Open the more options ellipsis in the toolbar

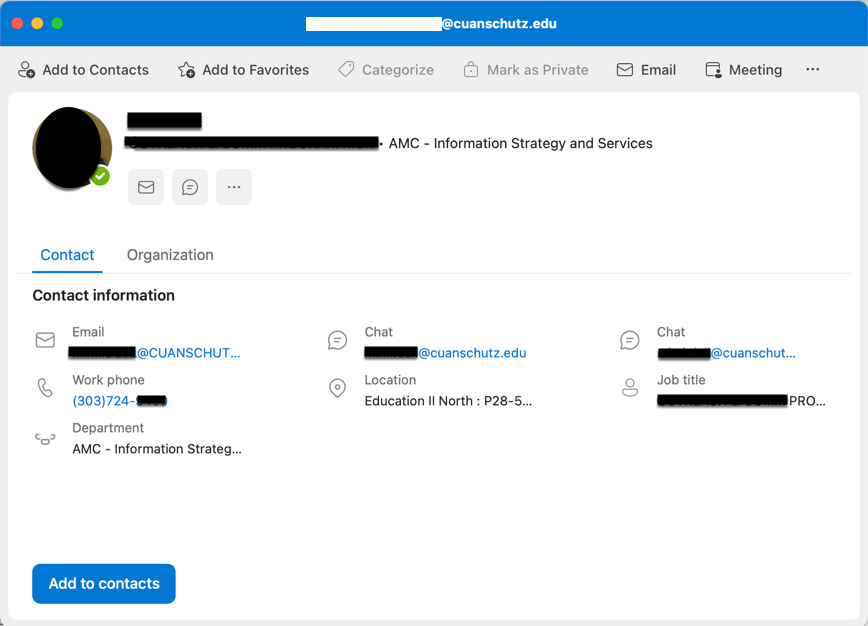click(812, 69)
